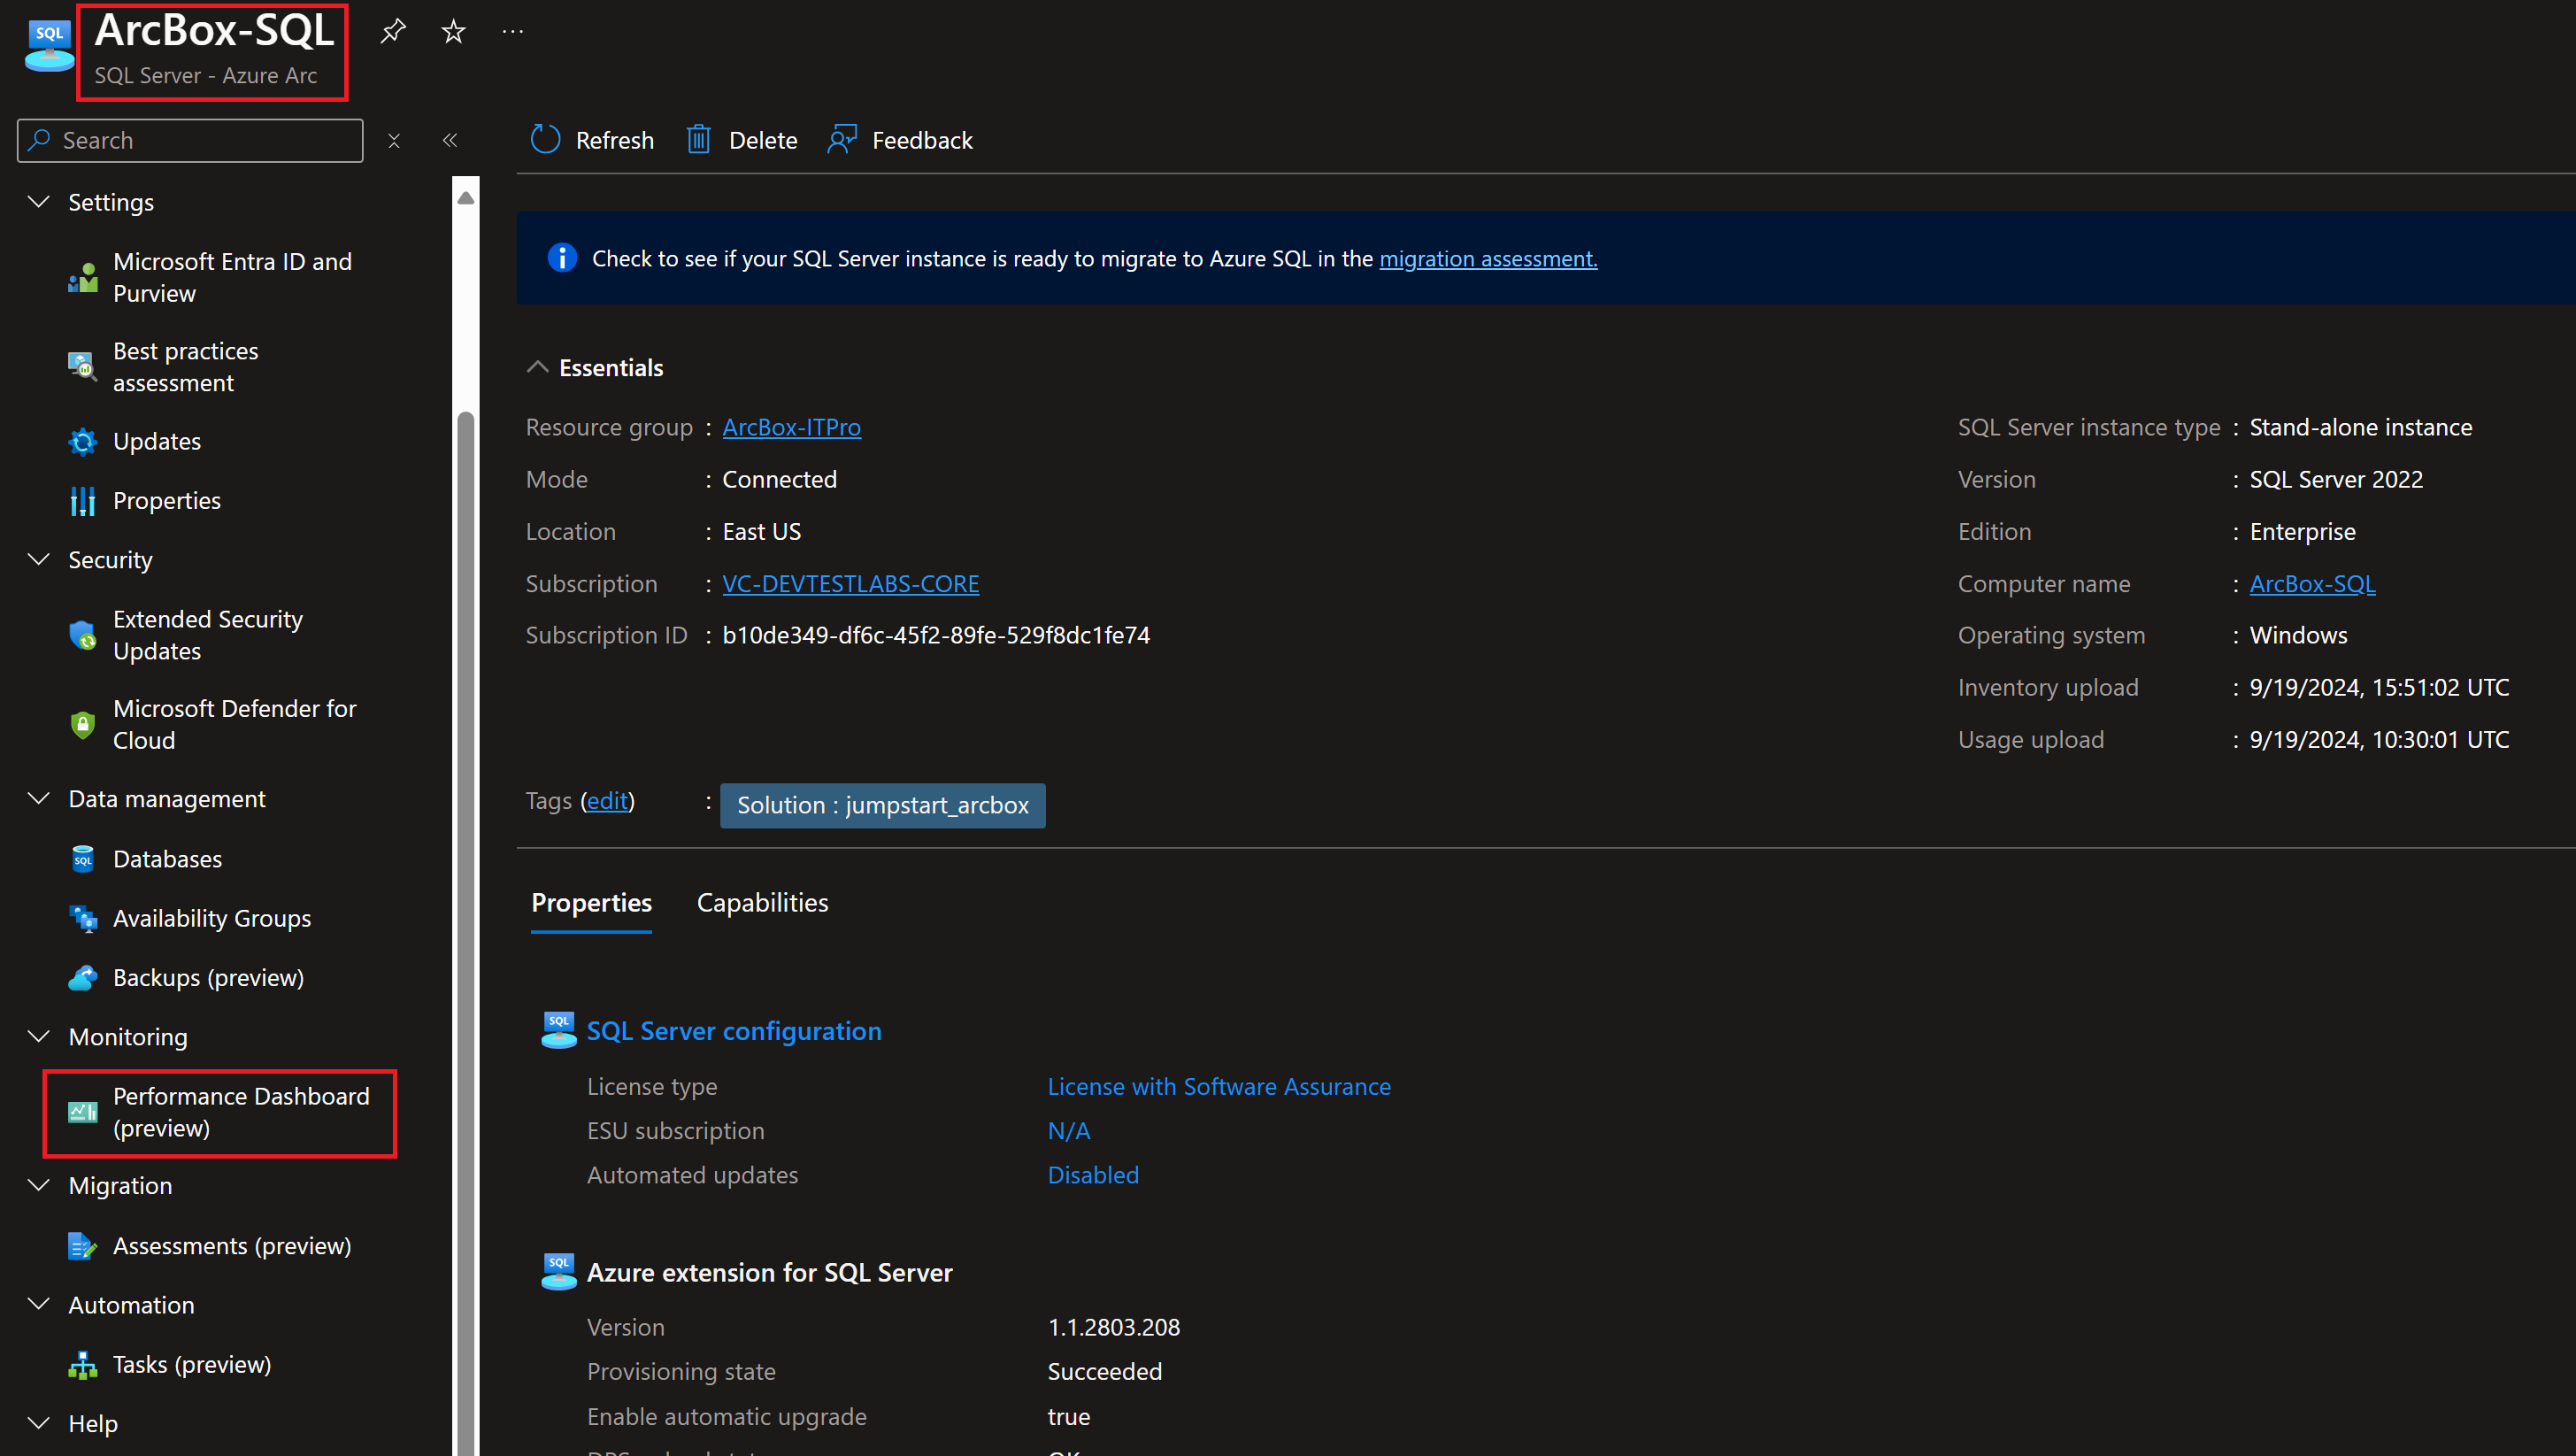Open the more options ellipsis
Screen dimensions: 2576x1456
tap(512, 31)
